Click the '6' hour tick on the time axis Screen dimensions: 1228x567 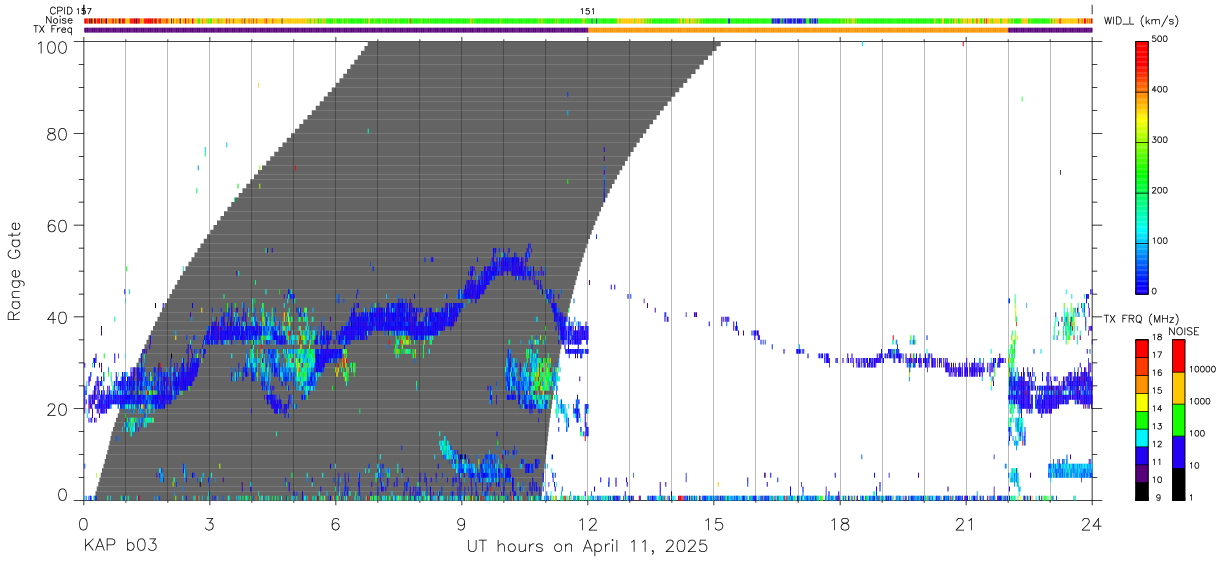click(335, 523)
